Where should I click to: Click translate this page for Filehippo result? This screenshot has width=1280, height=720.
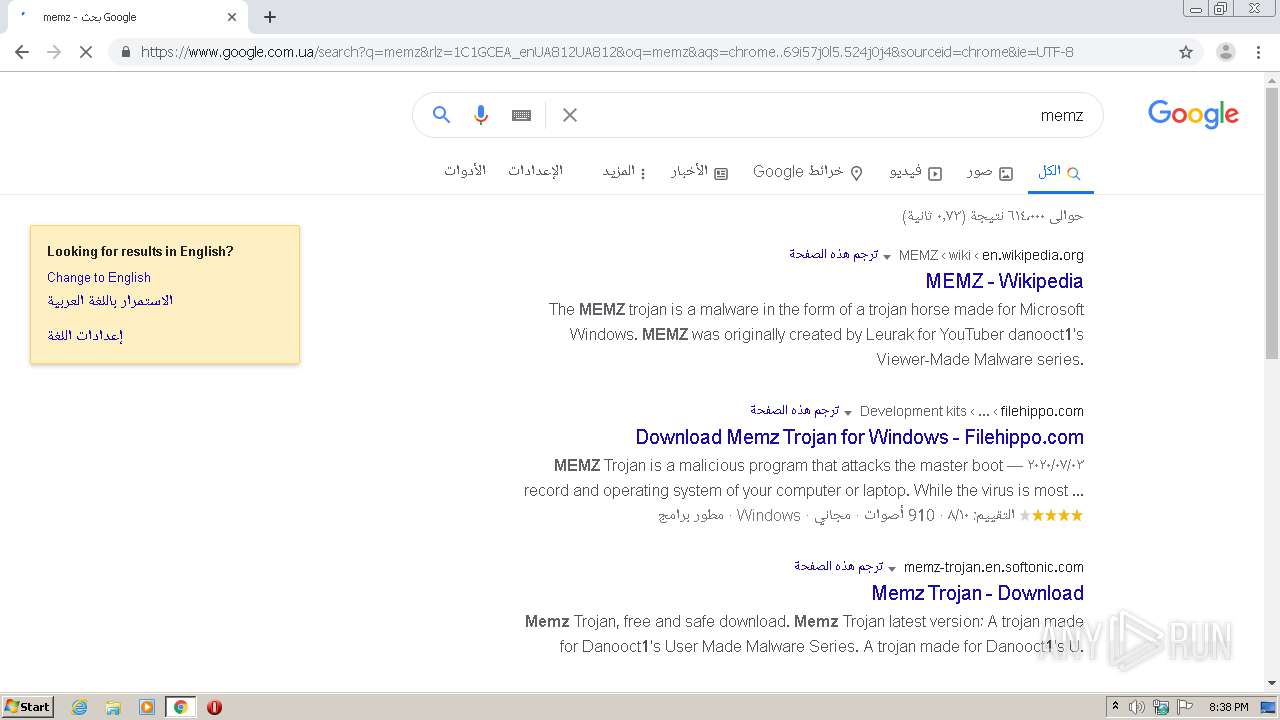[x=795, y=411]
